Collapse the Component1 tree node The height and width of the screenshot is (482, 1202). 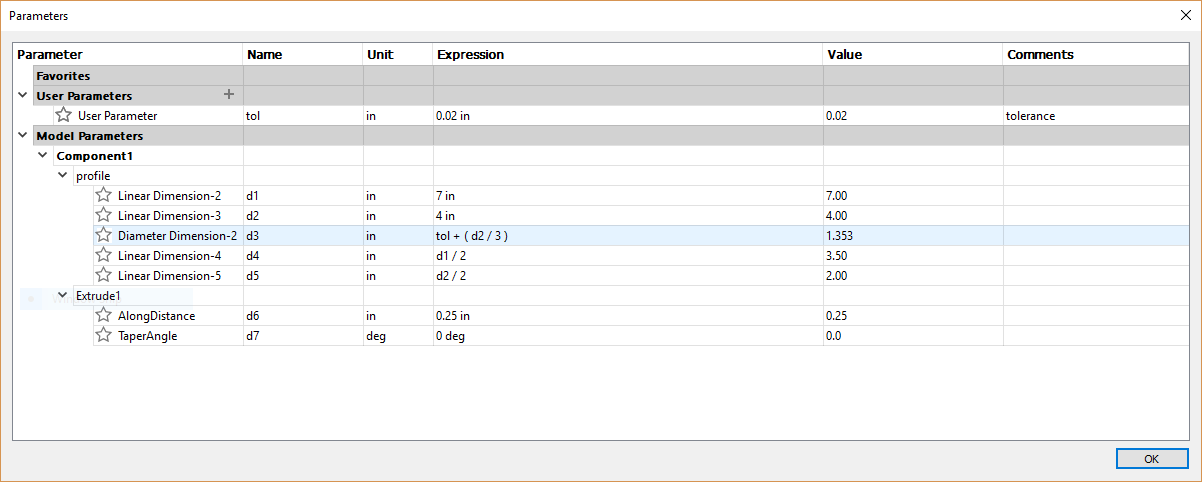[42, 155]
